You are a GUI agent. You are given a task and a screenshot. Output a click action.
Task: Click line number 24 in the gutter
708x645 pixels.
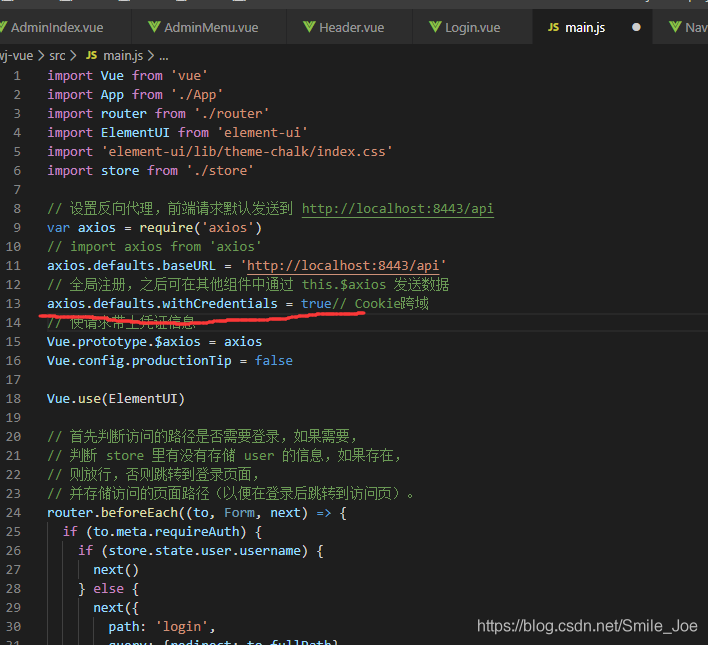[x=13, y=512]
